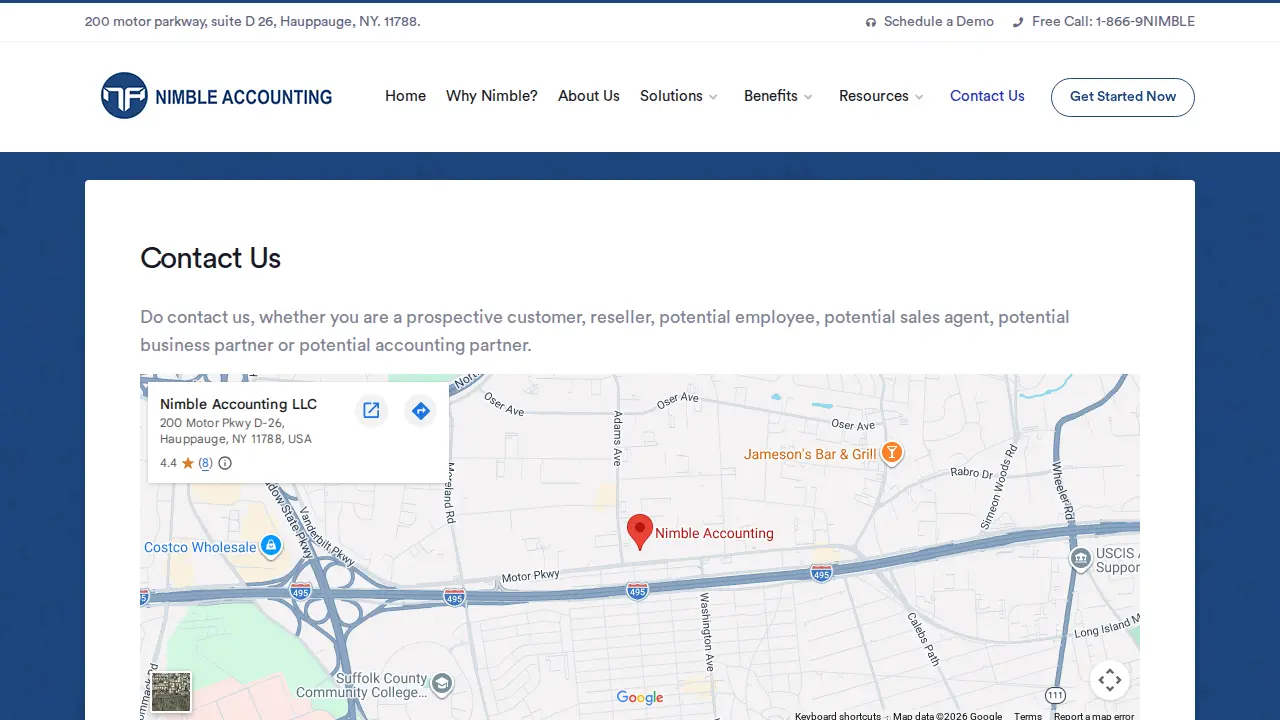Screen dimensions: 1280x720
Task: Click the map directions arrow icon
Action: (x=421, y=411)
